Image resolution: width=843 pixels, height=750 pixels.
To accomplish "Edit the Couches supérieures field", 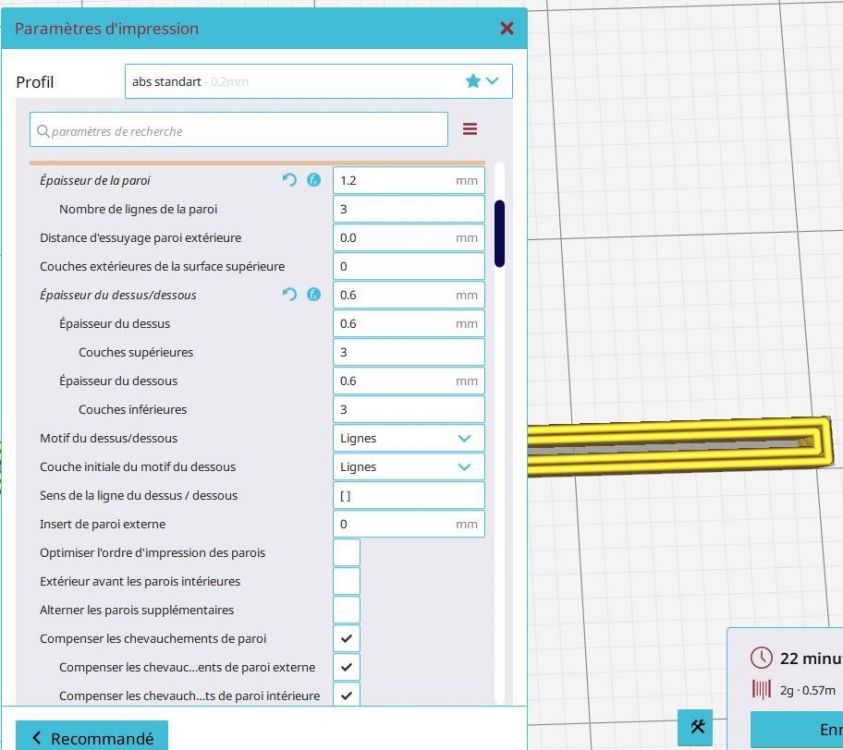I will [x=409, y=352].
